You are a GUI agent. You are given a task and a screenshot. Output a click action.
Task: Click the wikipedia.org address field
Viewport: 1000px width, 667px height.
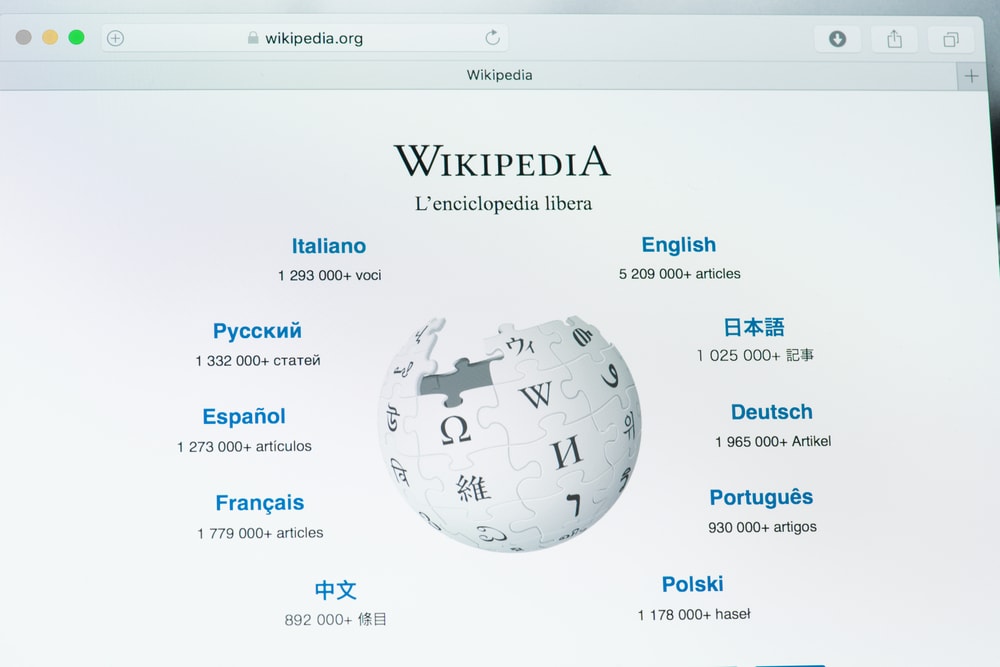313,38
